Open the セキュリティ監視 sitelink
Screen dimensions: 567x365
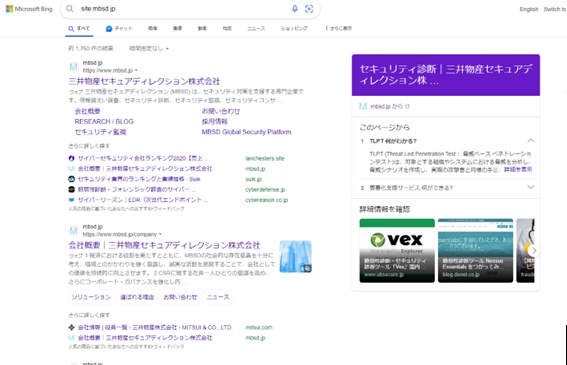tap(100, 132)
